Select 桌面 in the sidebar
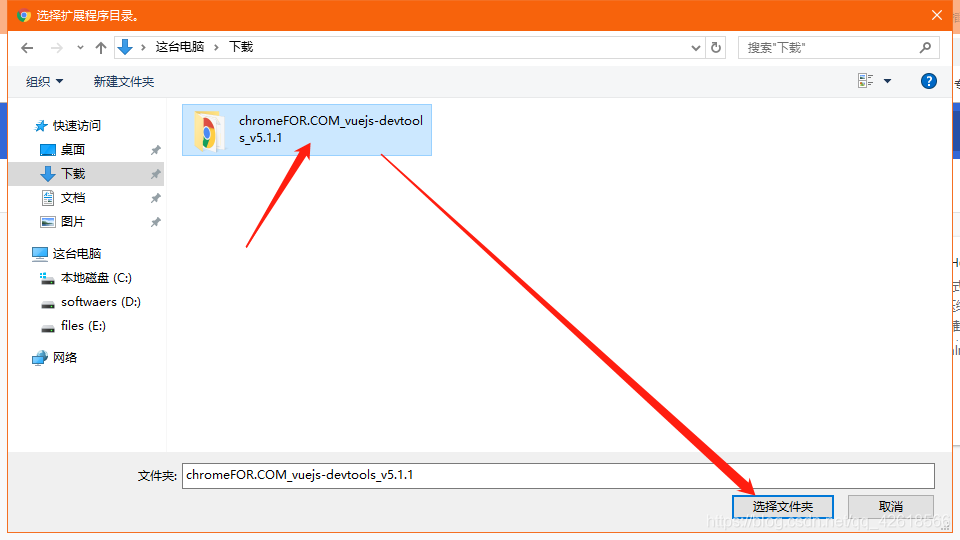 click(x=73, y=149)
